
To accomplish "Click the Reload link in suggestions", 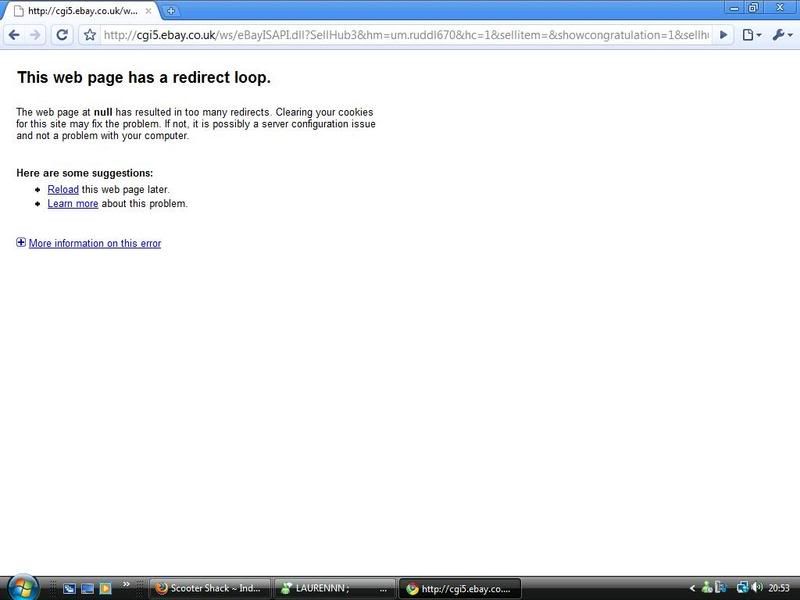I will [x=63, y=189].
